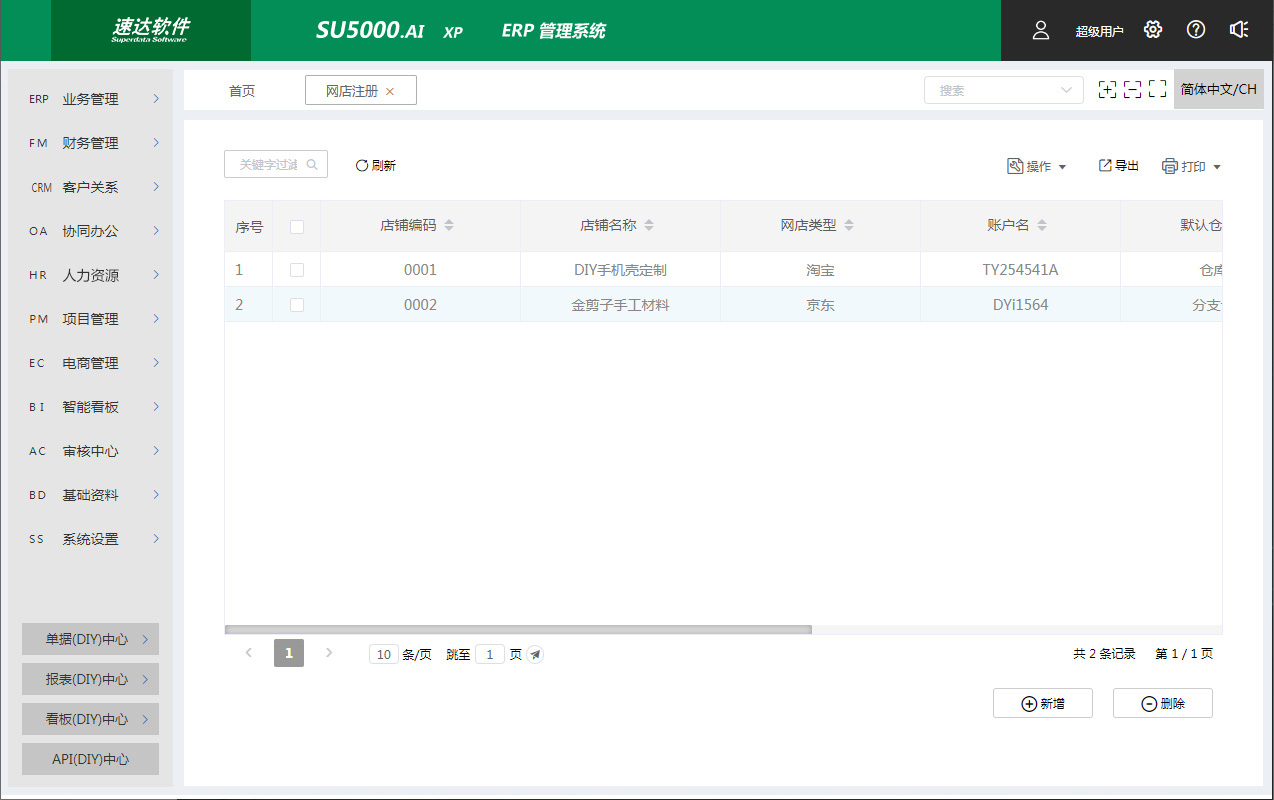Close the 网店注册 tab
1274x800 pixels.
click(390, 91)
